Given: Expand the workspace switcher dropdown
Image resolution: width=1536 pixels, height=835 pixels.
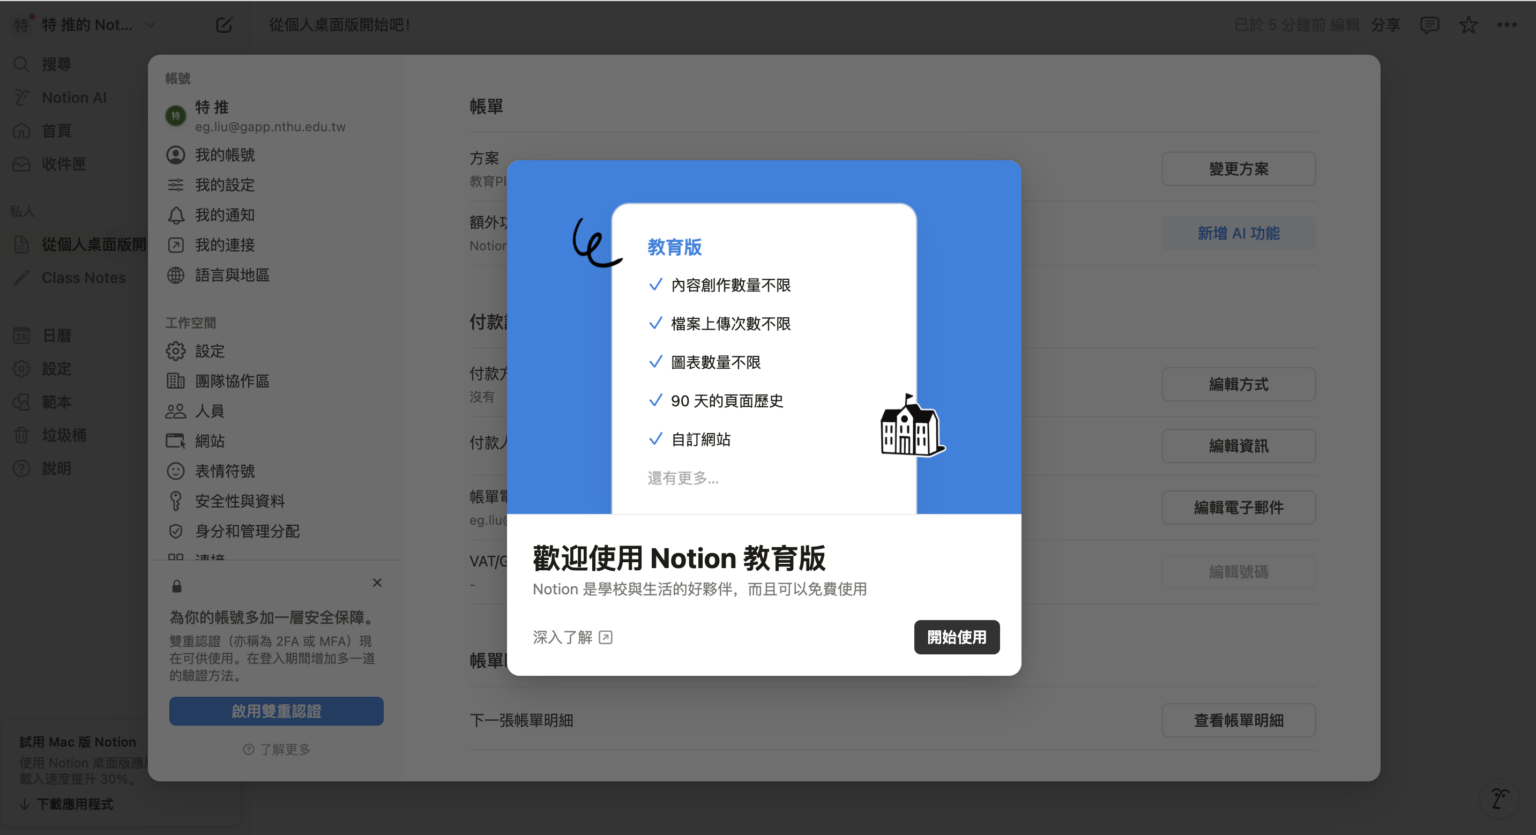Looking at the screenshot, I should 151,25.
